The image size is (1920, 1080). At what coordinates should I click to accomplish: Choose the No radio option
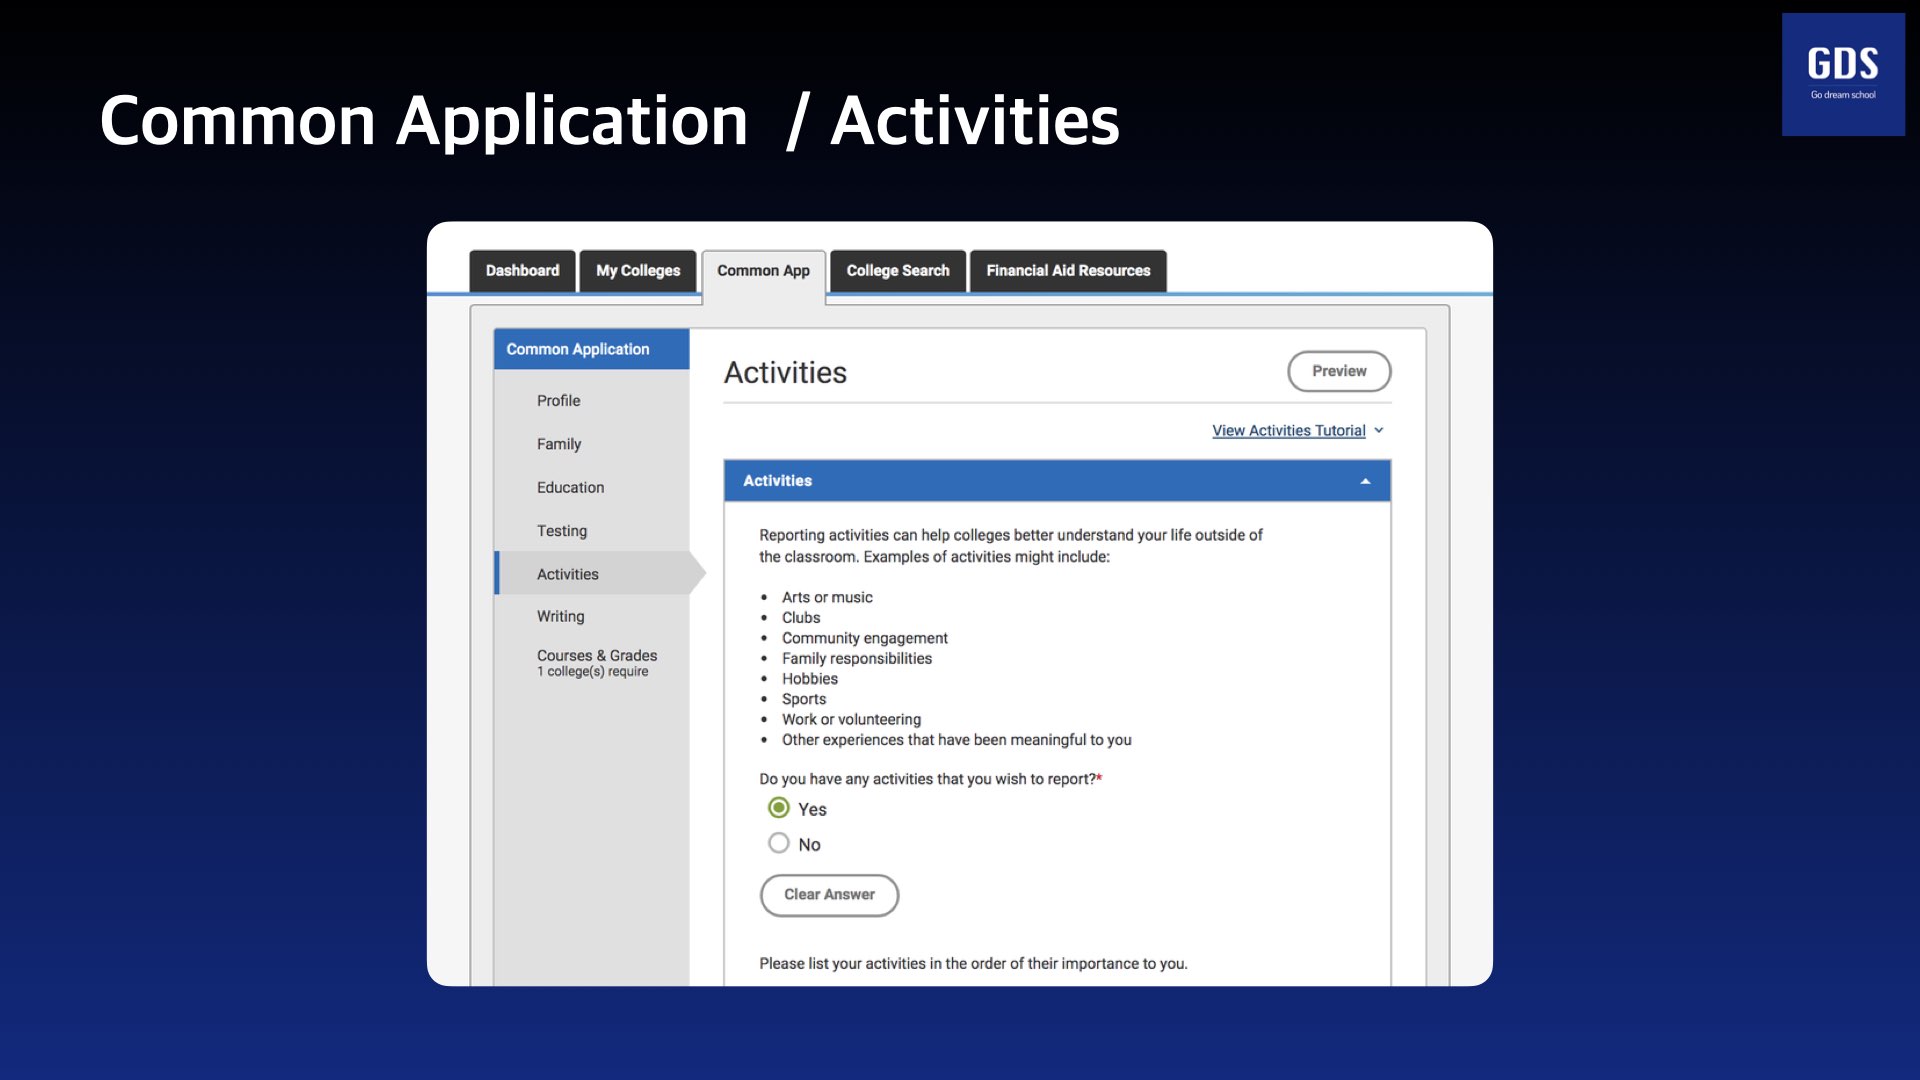click(x=779, y=843)
